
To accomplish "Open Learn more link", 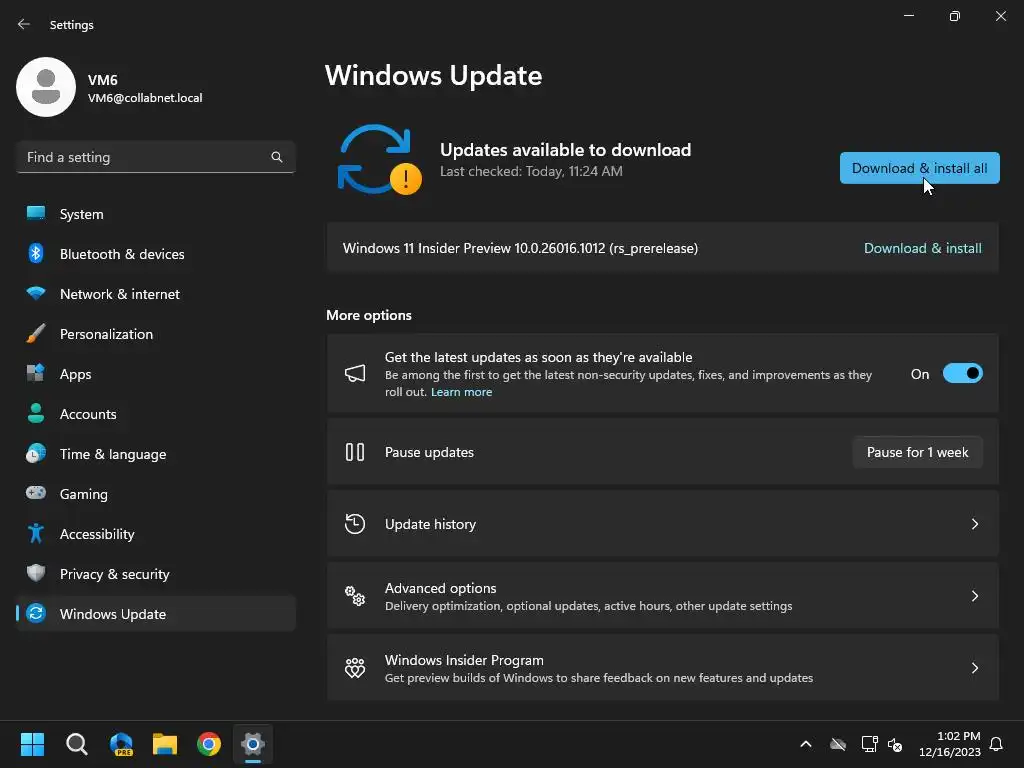I will [x=461, y=392].
